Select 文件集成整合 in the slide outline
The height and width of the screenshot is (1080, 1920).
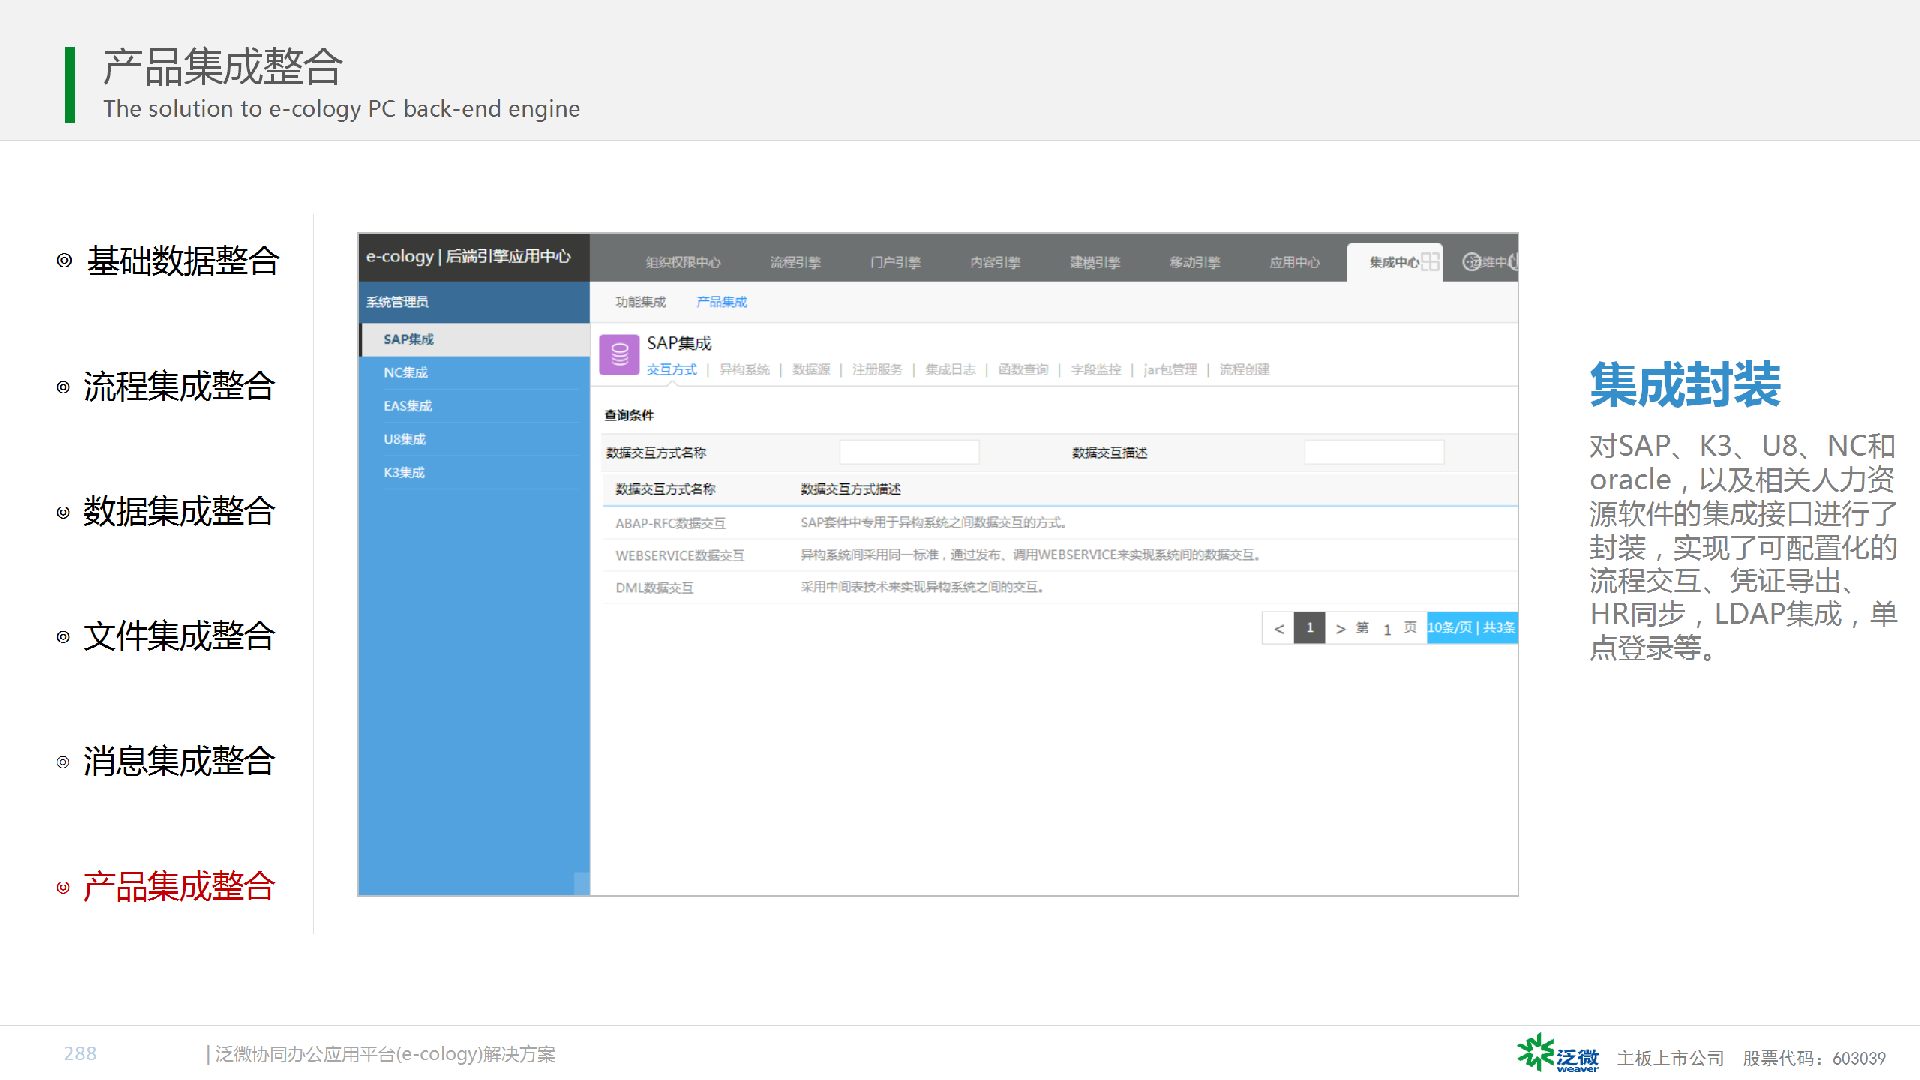pos(179,636)
